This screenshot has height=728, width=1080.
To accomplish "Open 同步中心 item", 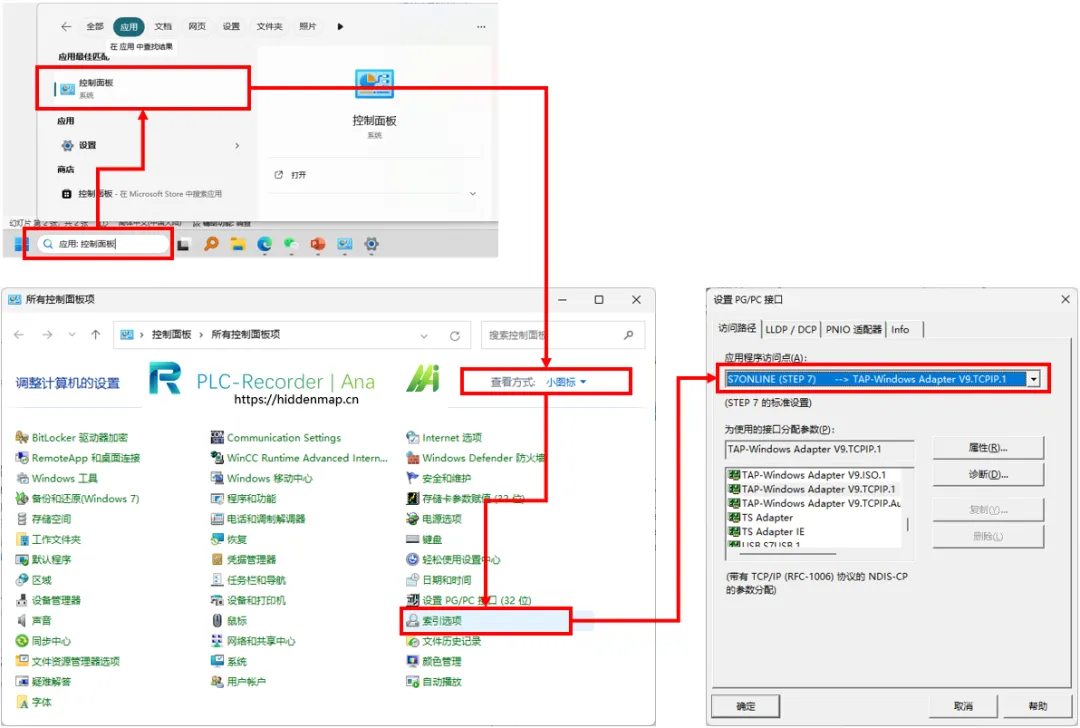I will tap(43, 641).
